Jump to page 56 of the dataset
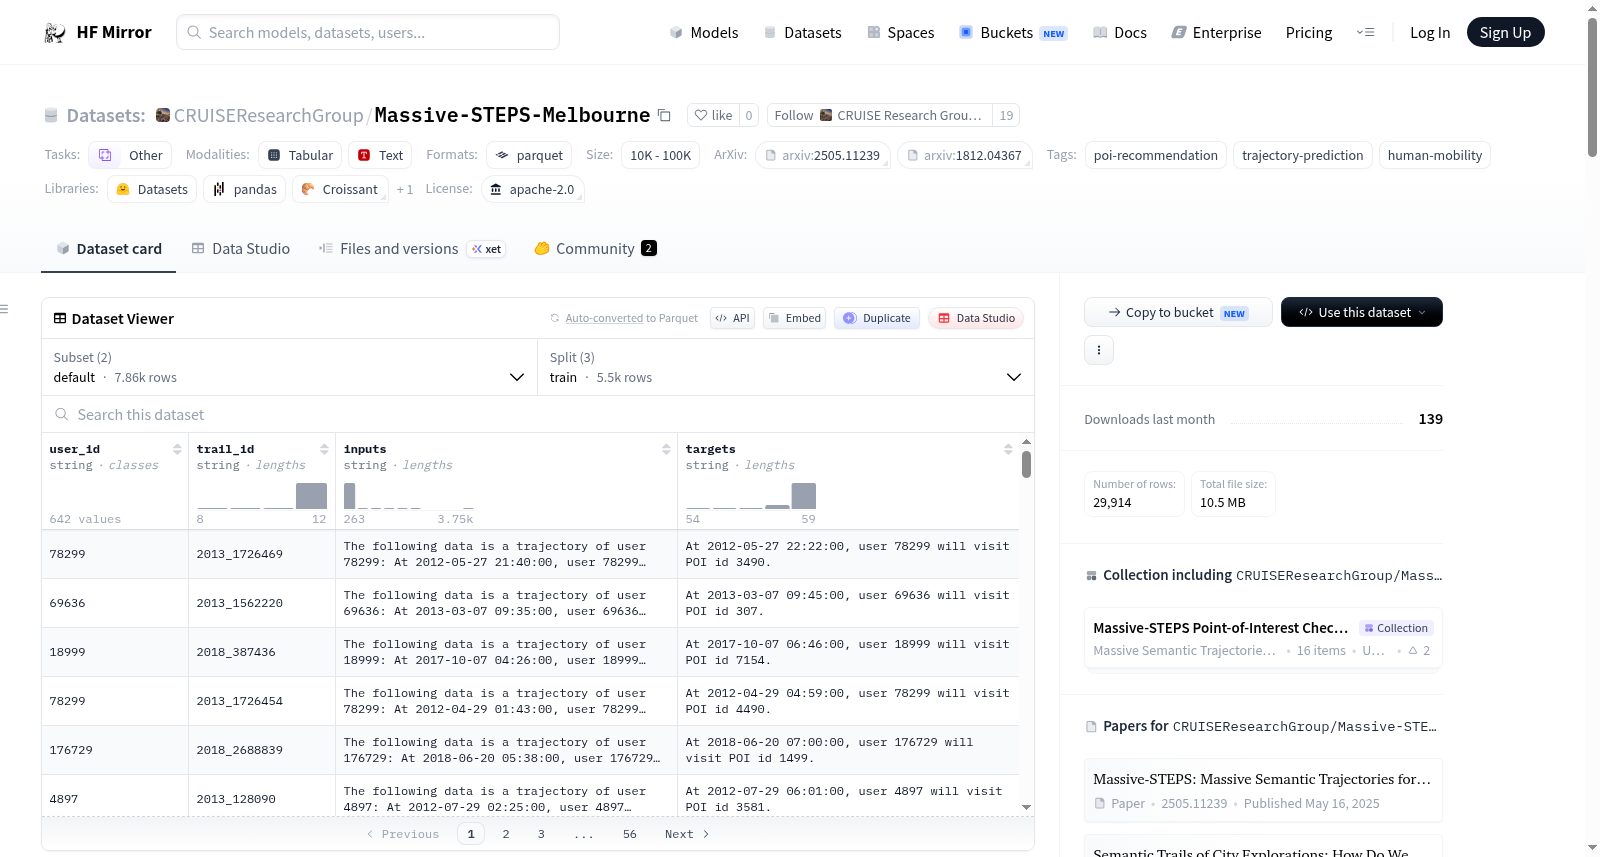Image resolution: width=1600 pixels, height=857 pixels. (x=630, y=834)
